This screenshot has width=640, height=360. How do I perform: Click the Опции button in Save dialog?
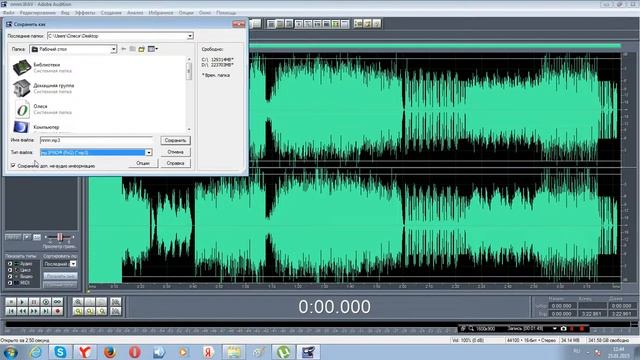tap(143, 163)
